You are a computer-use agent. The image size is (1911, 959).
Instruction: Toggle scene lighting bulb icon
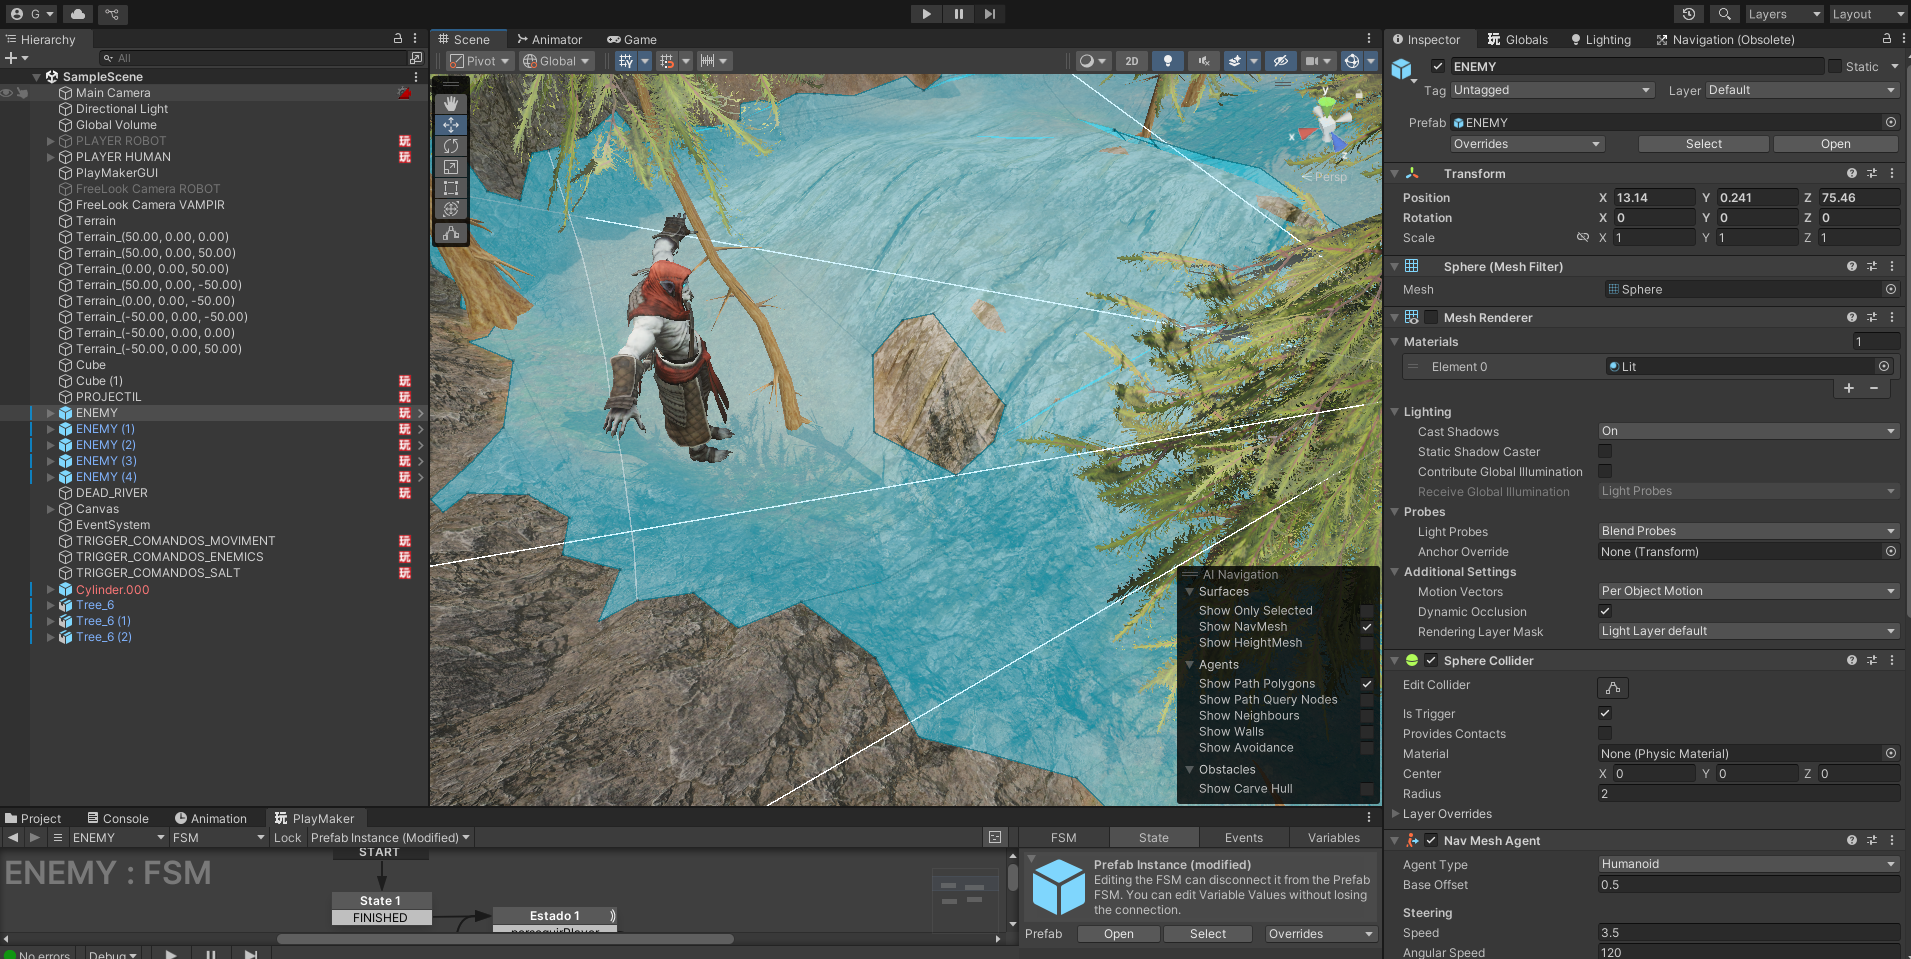tap(1167, 61)
